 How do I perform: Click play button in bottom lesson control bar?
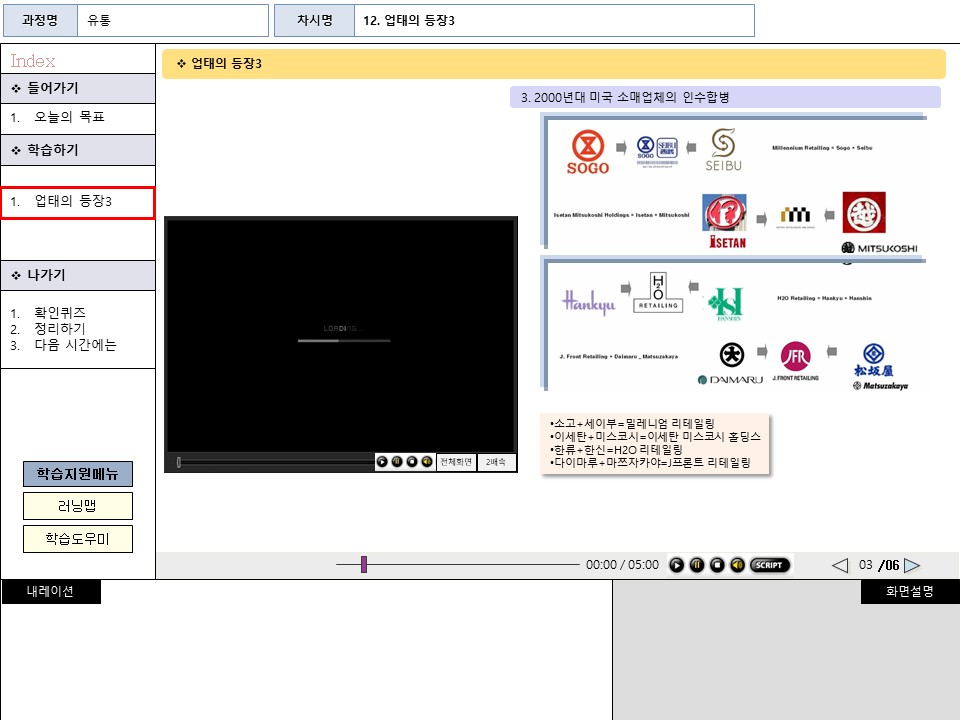click(676, 565)
